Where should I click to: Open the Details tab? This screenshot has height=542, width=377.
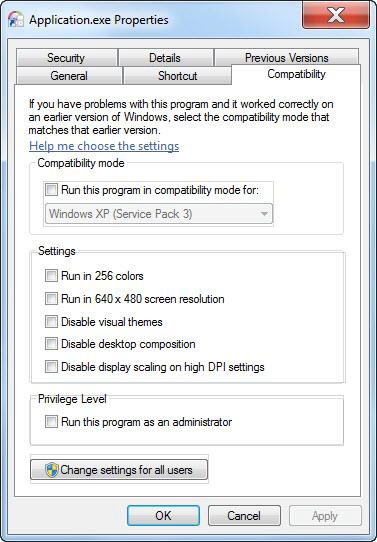[x=166, y=58]
